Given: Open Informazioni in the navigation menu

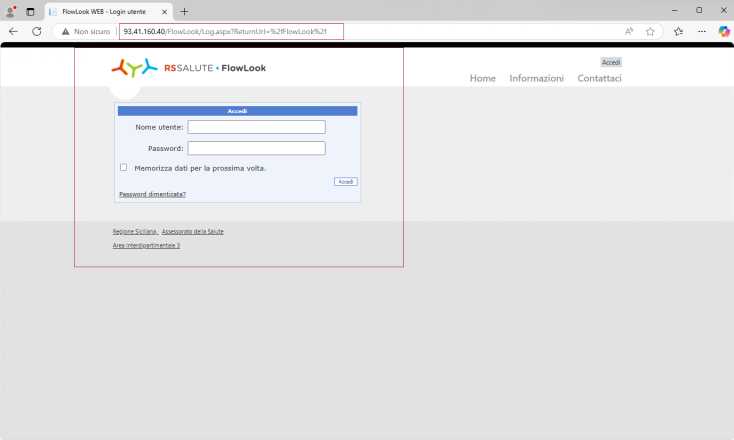Looking at the screenshot, I should [536, 78].
